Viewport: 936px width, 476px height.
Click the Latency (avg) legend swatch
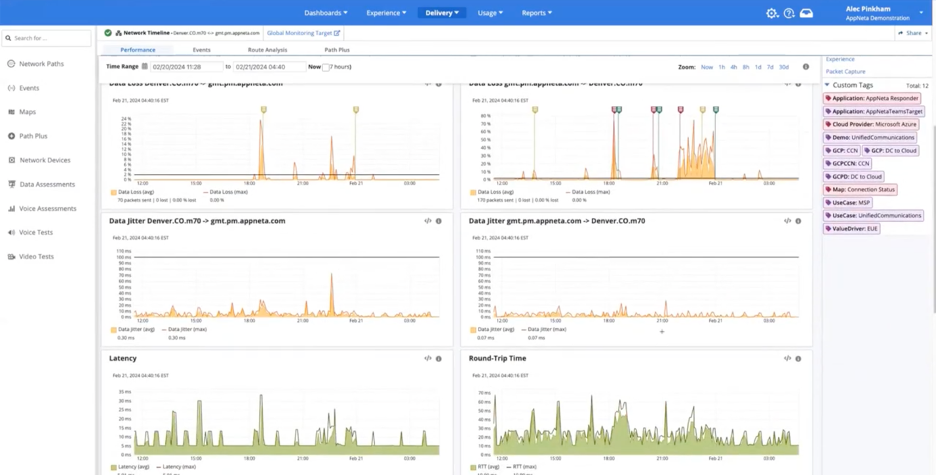(x=114, y=468)
